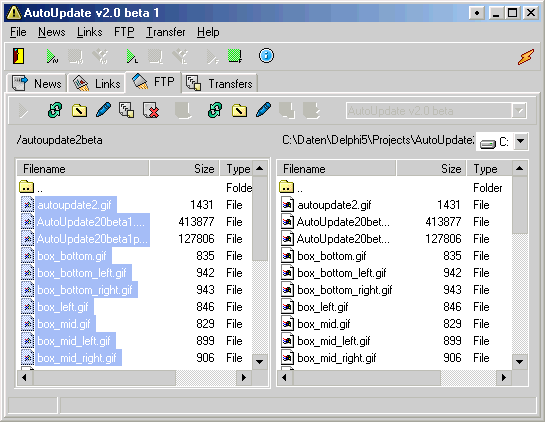
Task: Sort local list by Size column
Action: click(431, 169)
